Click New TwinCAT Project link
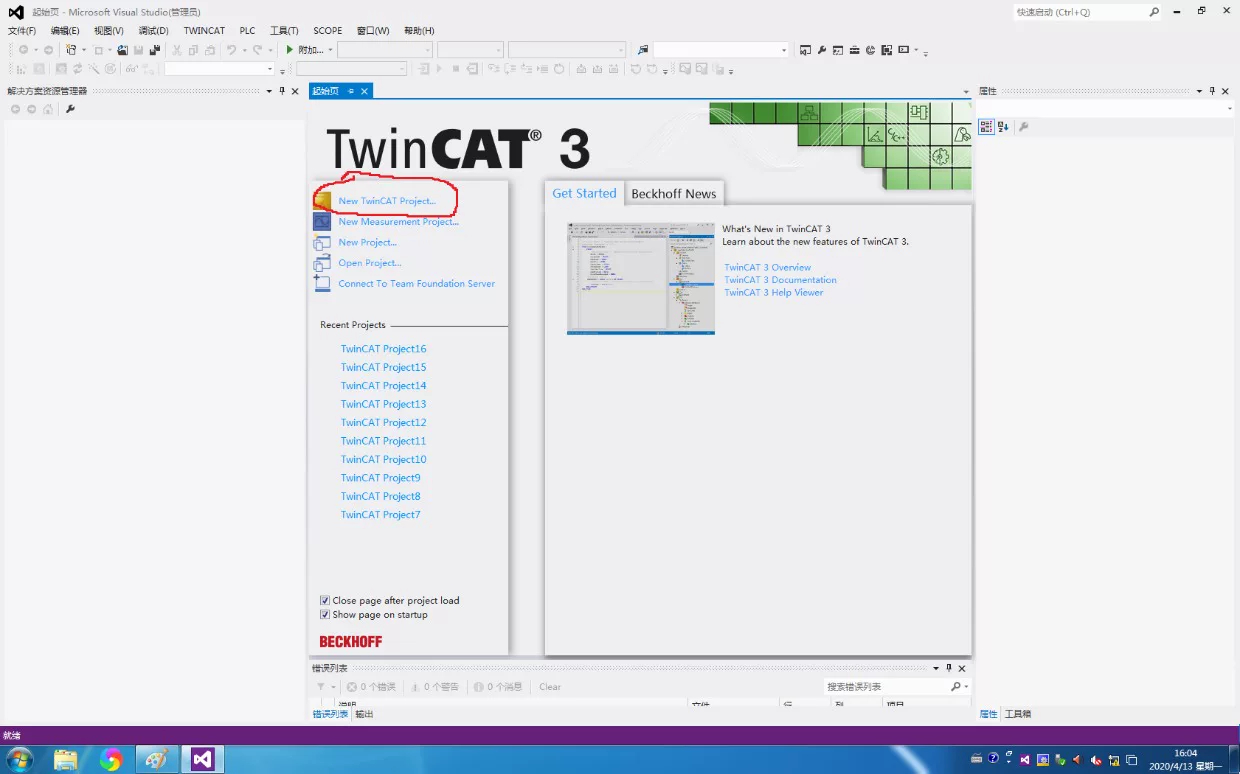This screenshot has height=774, width=1240. pyautogui.click(x=387, y=201)
